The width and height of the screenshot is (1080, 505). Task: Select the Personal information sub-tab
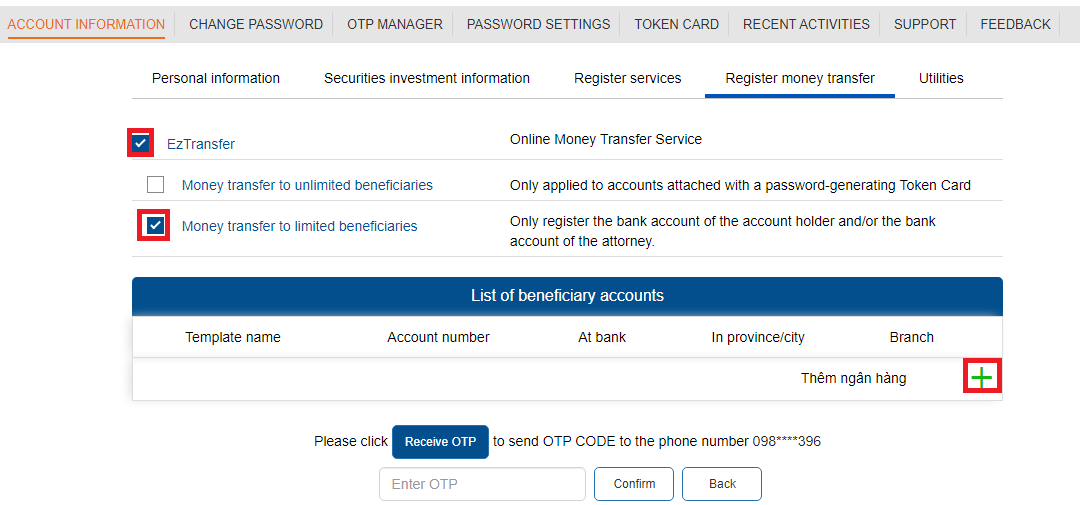[216, 78]
